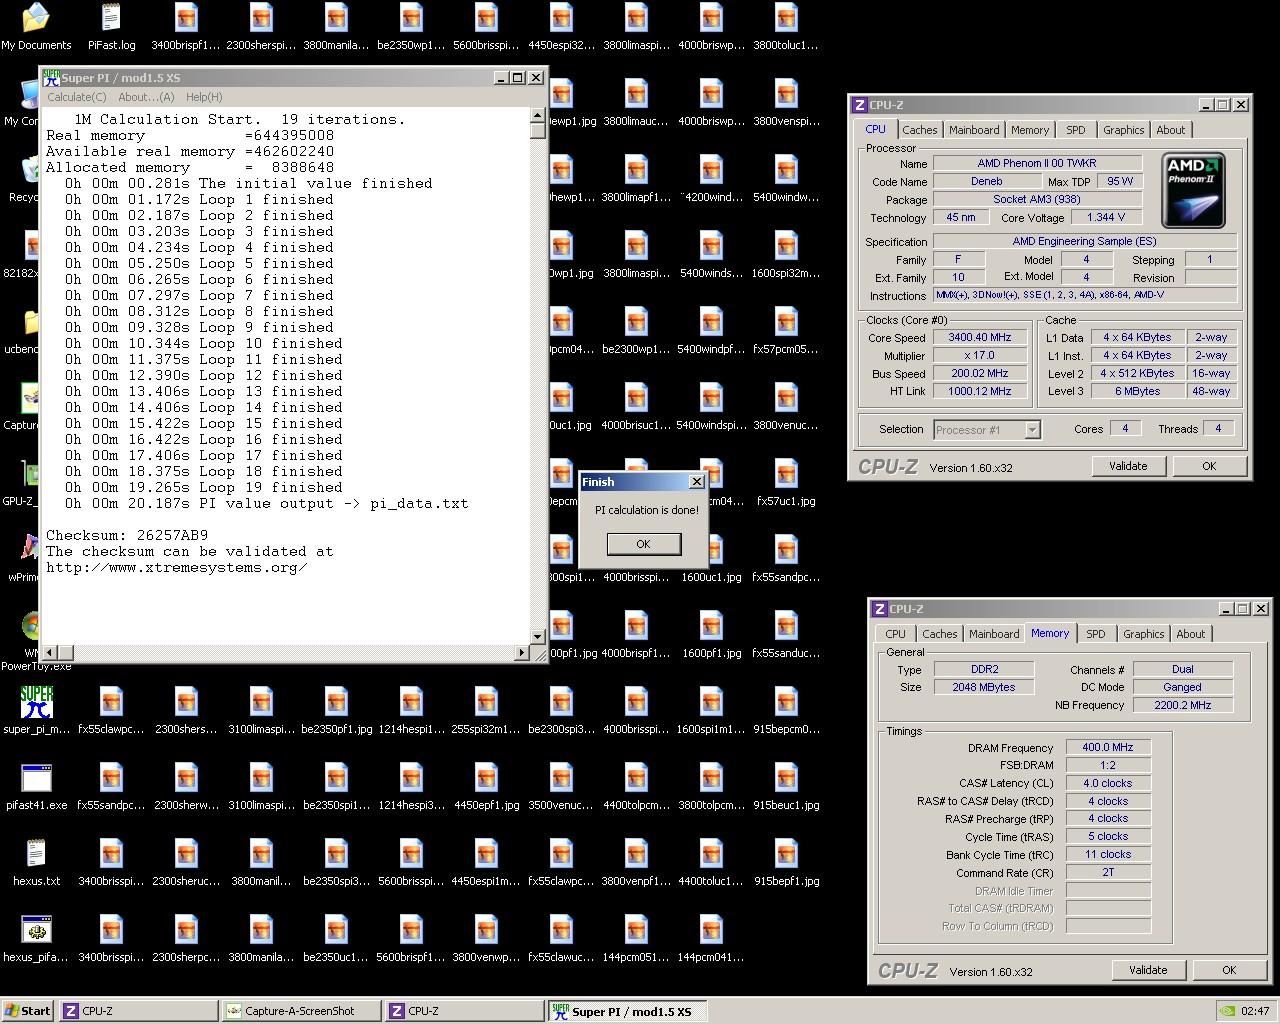Expand the Processor #1 selection dropdown

coord(1032,430)
